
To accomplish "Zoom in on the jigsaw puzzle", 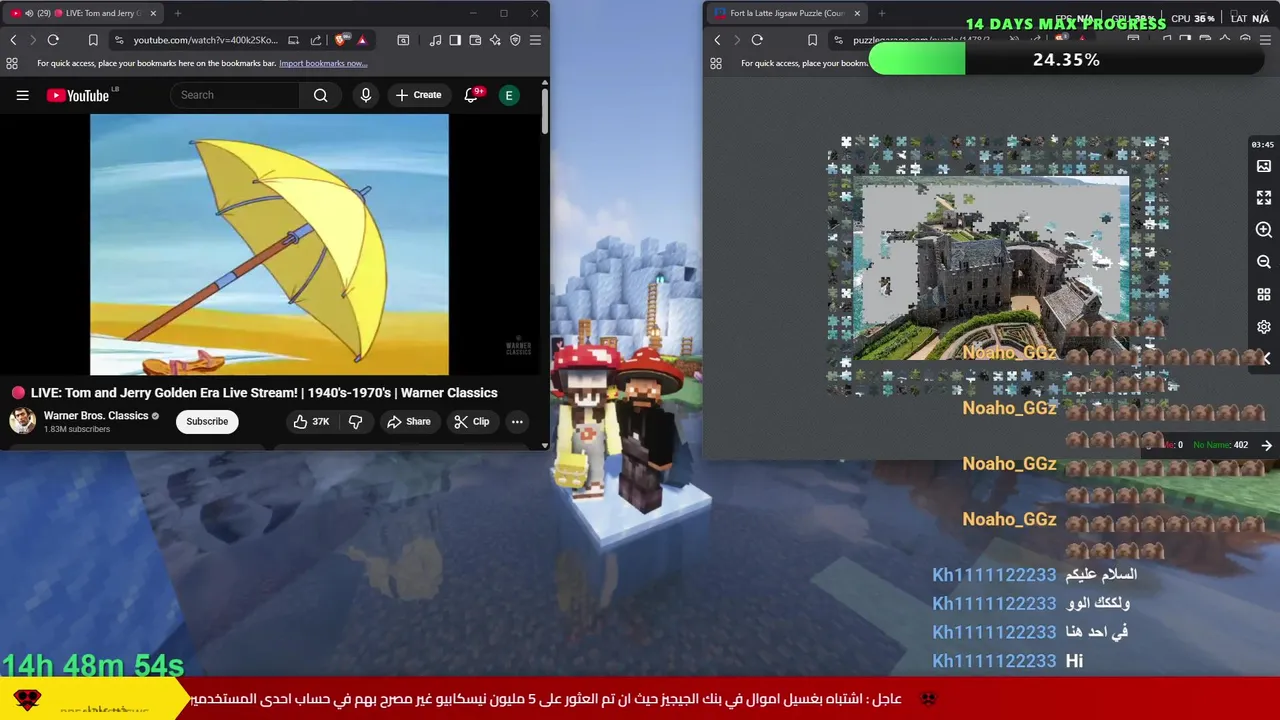I will pos(1264,230).
